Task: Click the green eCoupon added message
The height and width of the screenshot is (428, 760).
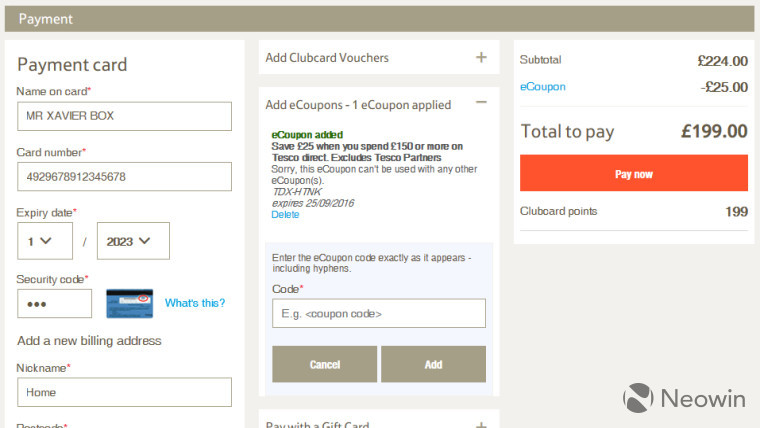Action: coord(307,135)
